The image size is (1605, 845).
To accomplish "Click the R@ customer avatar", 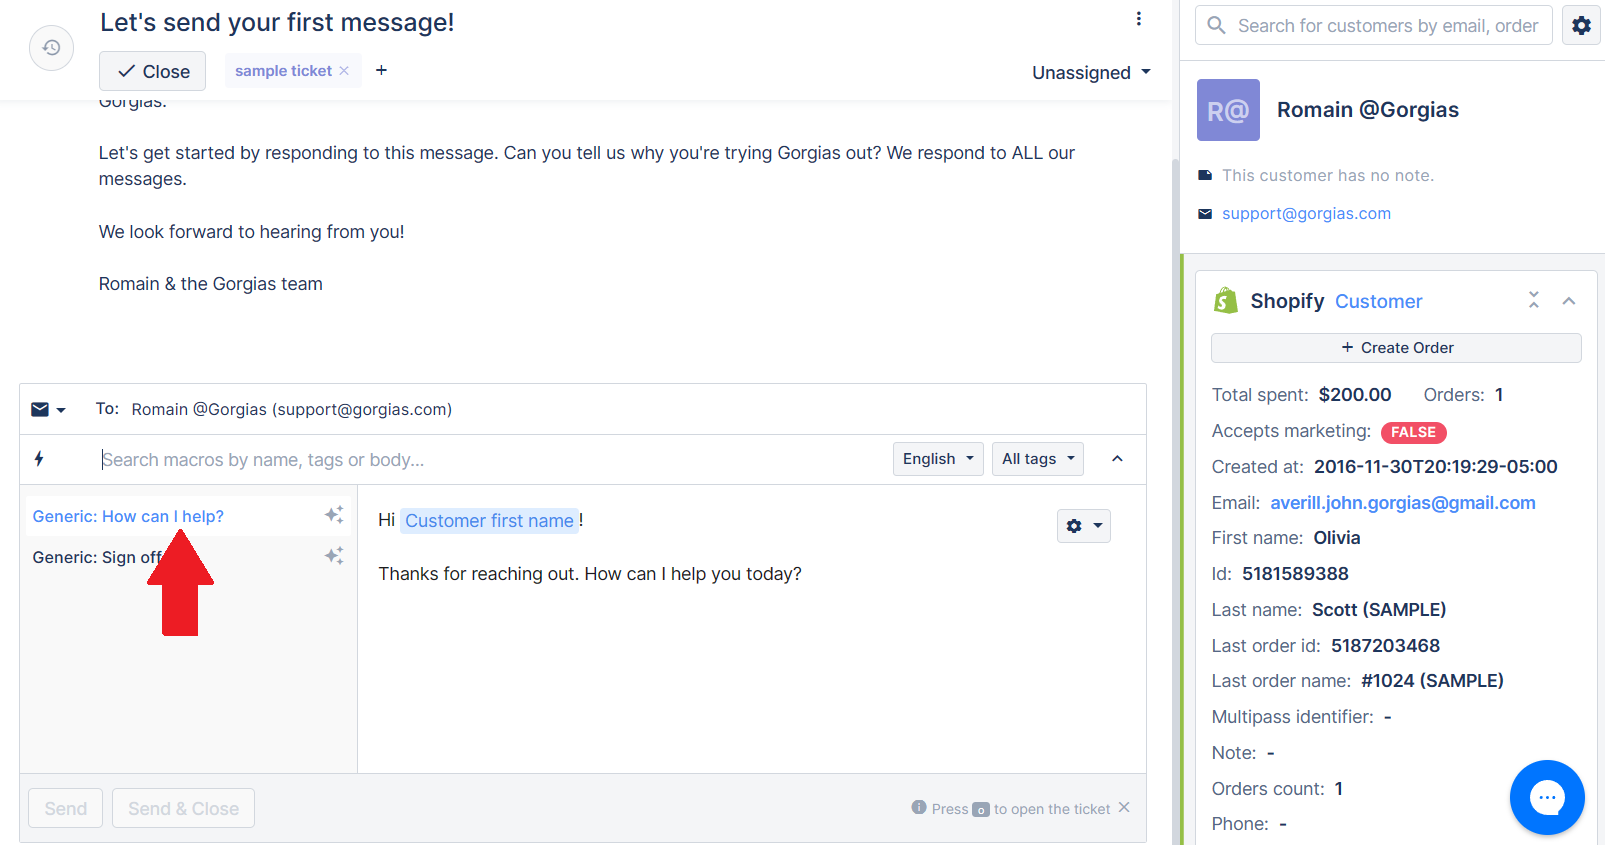I will click(1228, 110).
